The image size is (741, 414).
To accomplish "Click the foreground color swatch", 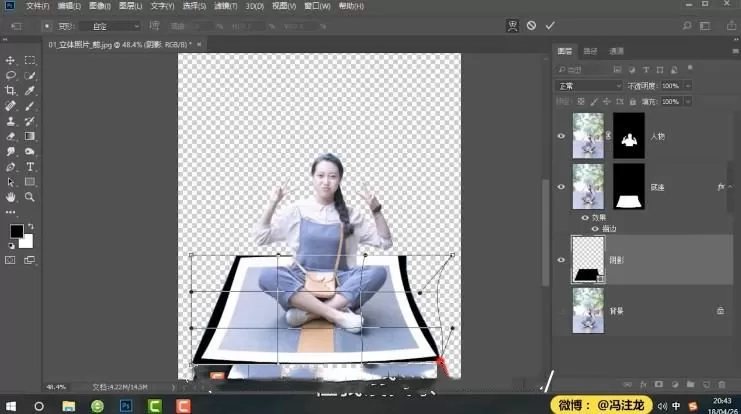I will 16,231.
